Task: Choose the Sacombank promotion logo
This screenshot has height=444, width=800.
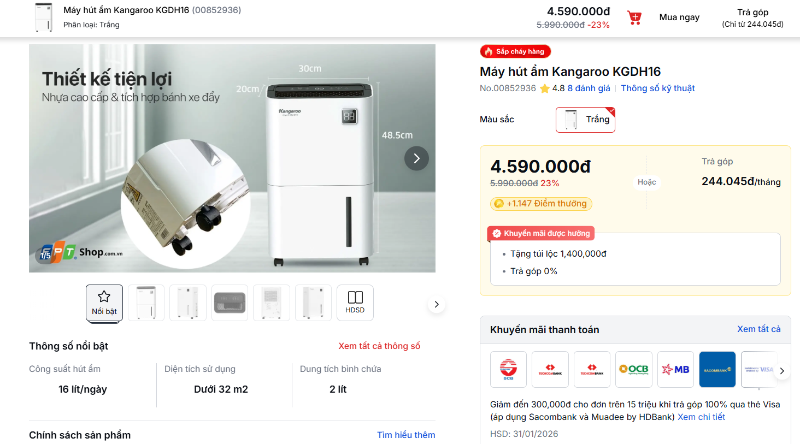Action: point(717,369)
